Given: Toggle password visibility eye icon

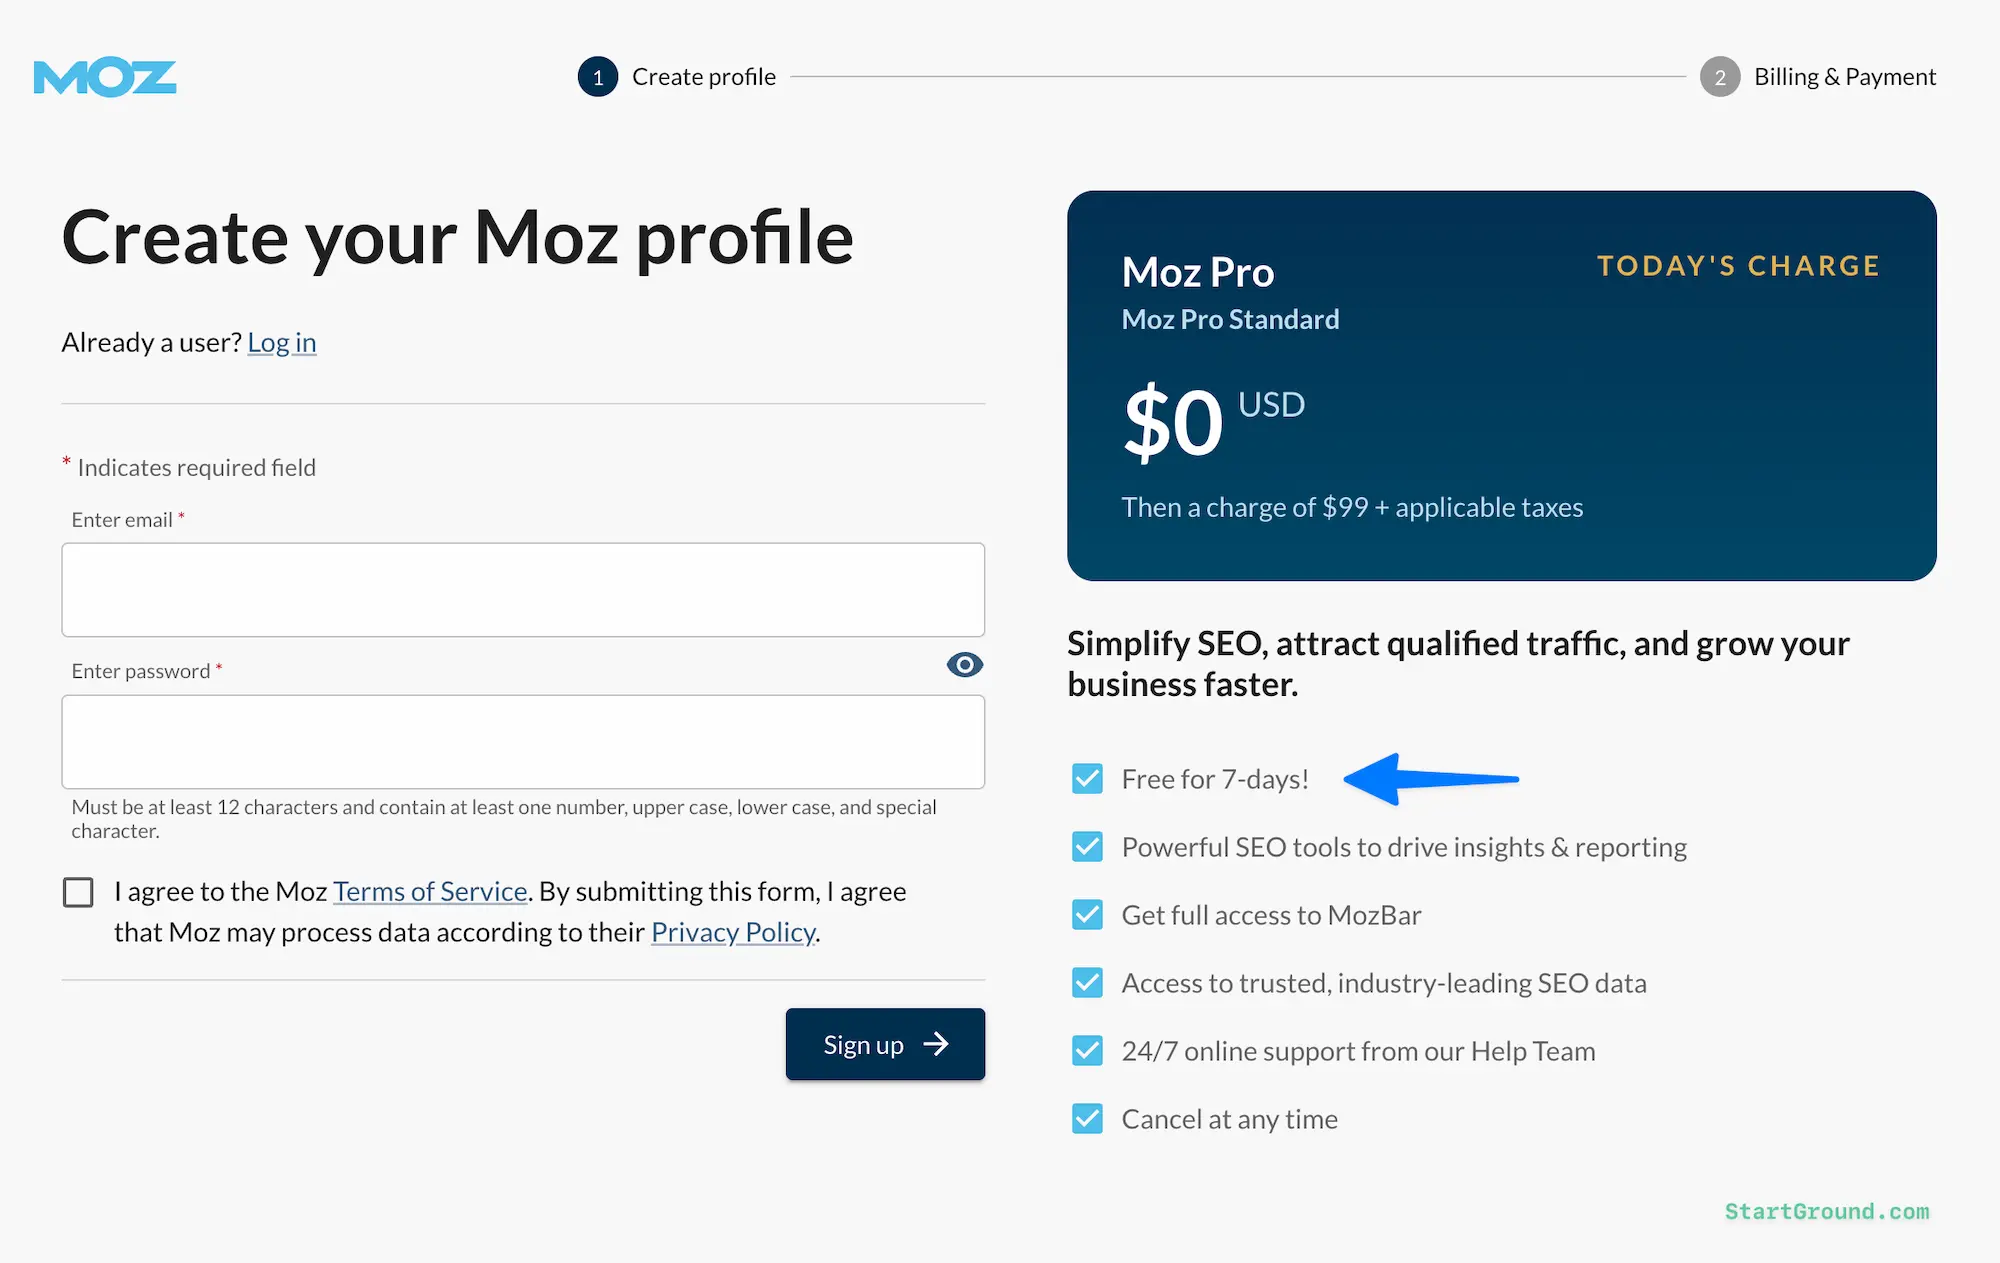Looking at the screenshot, I should click(965, 665).
